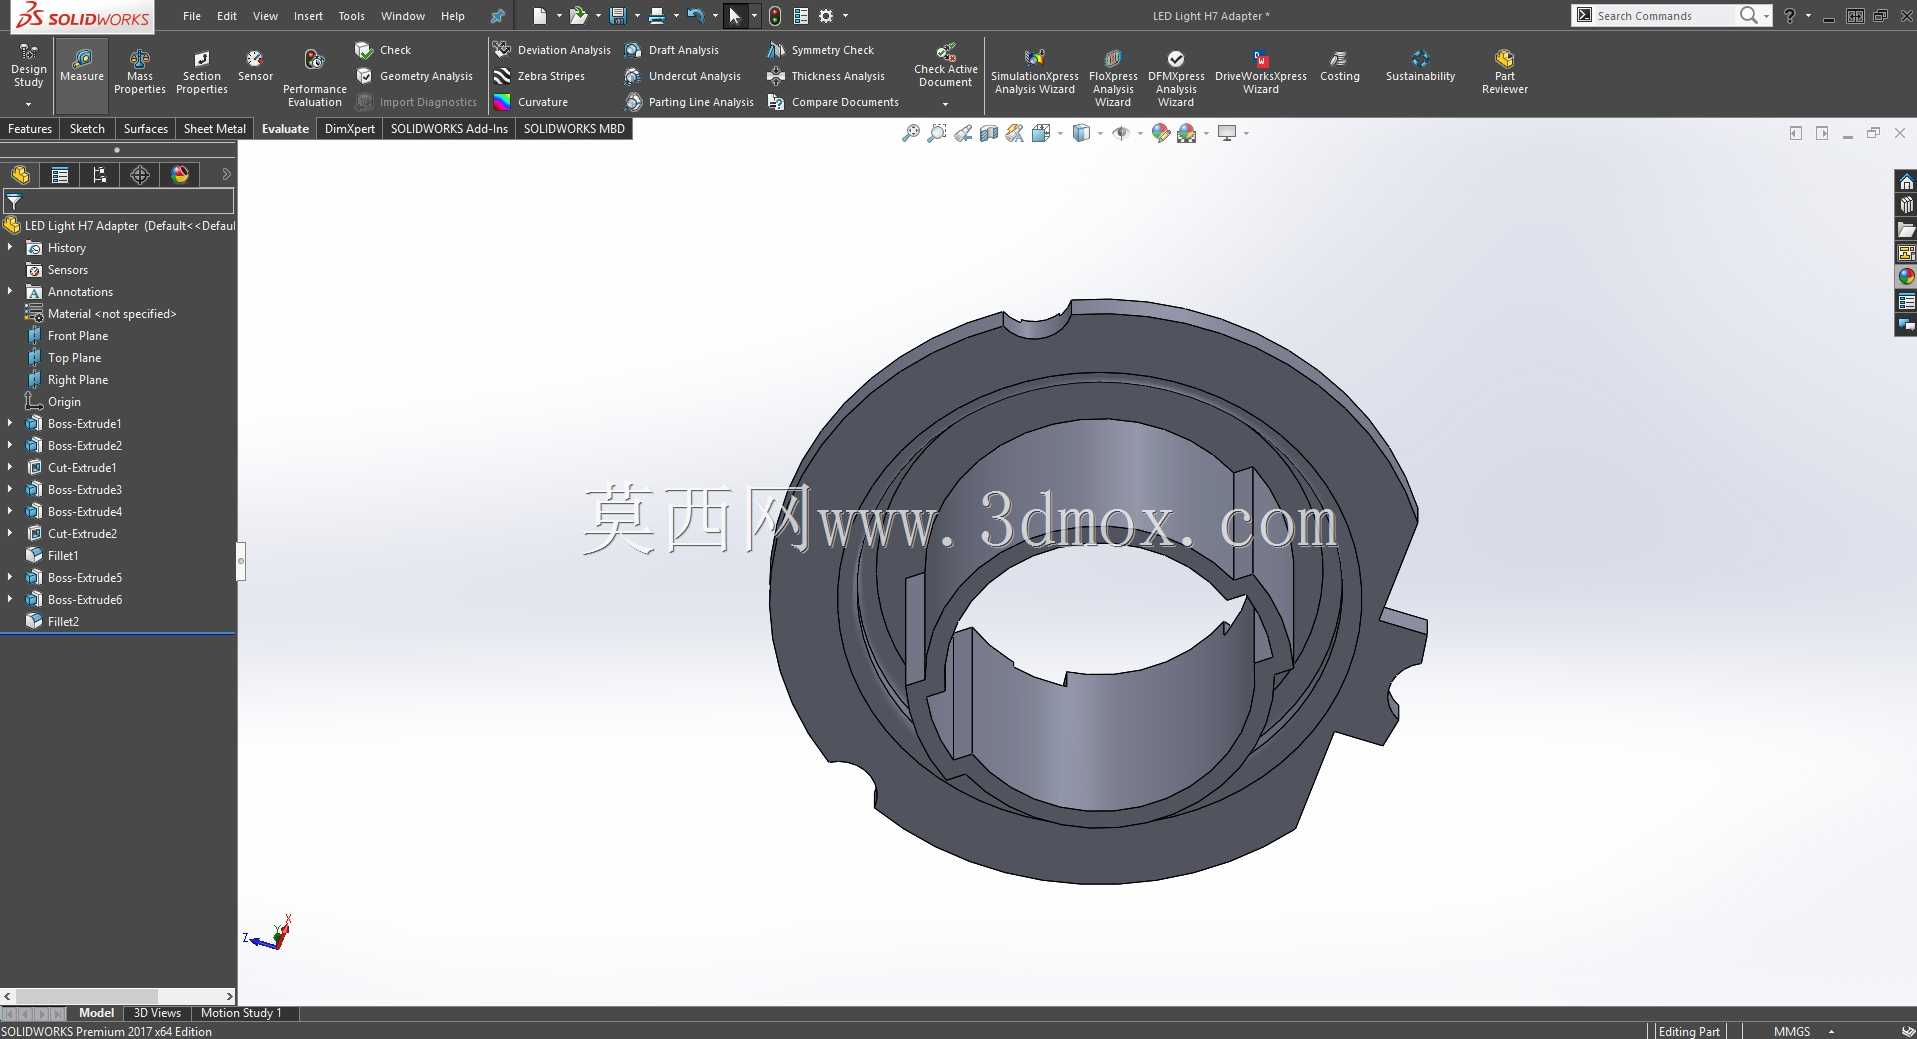The height and width of the screenshot is (1039, 1917).
Task: Switch to PropertyManager tab
Action: (x=60, y=175)
